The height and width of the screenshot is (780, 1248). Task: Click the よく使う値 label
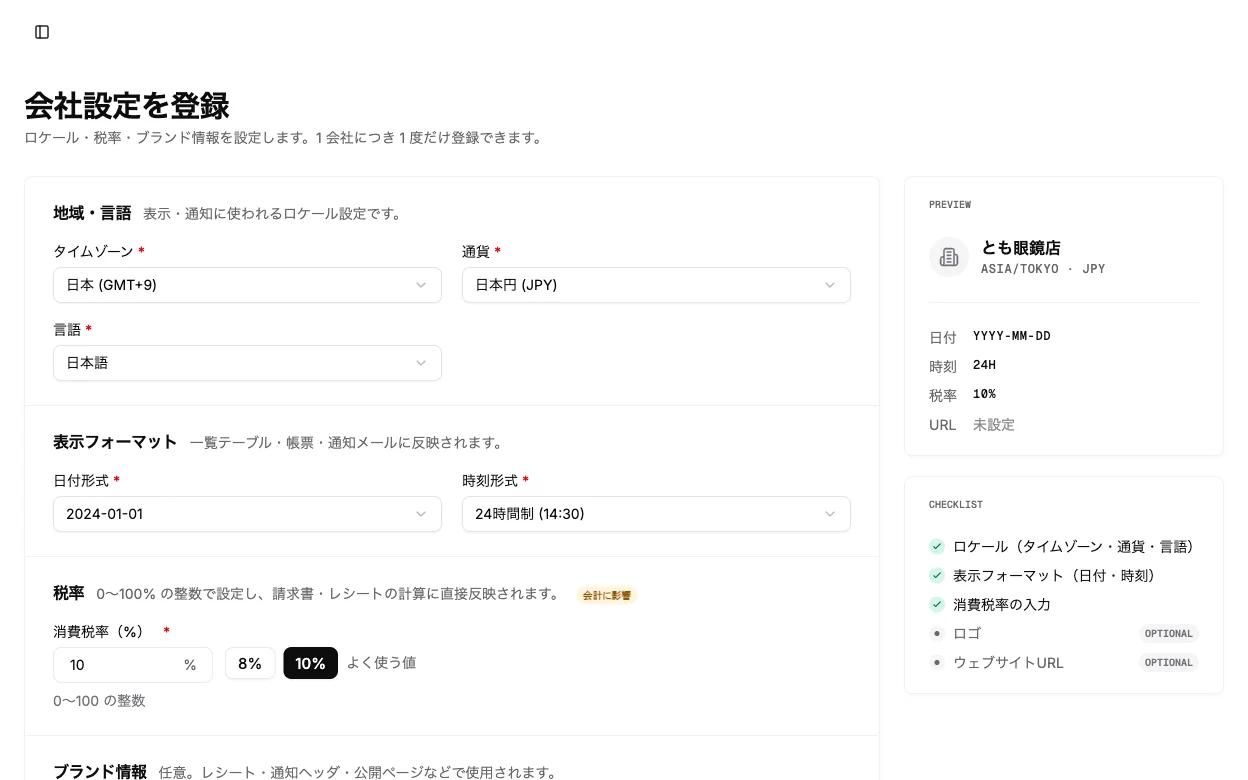382,662
